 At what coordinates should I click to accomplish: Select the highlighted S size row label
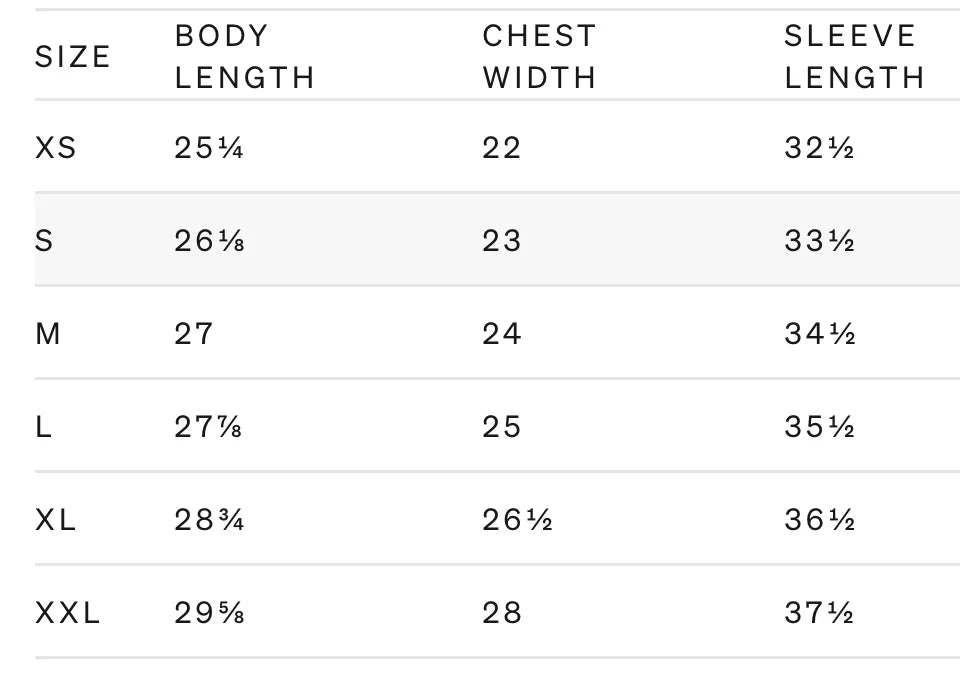pos(44,241)
